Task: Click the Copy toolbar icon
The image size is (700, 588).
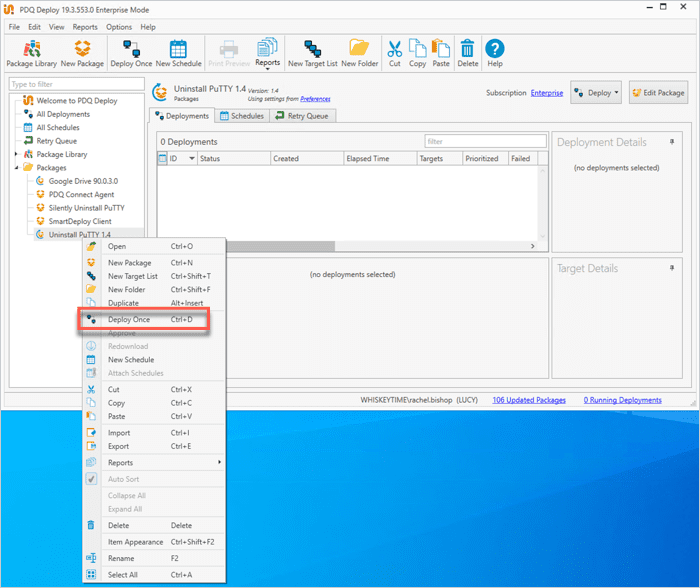Action: tap(417, 53)
